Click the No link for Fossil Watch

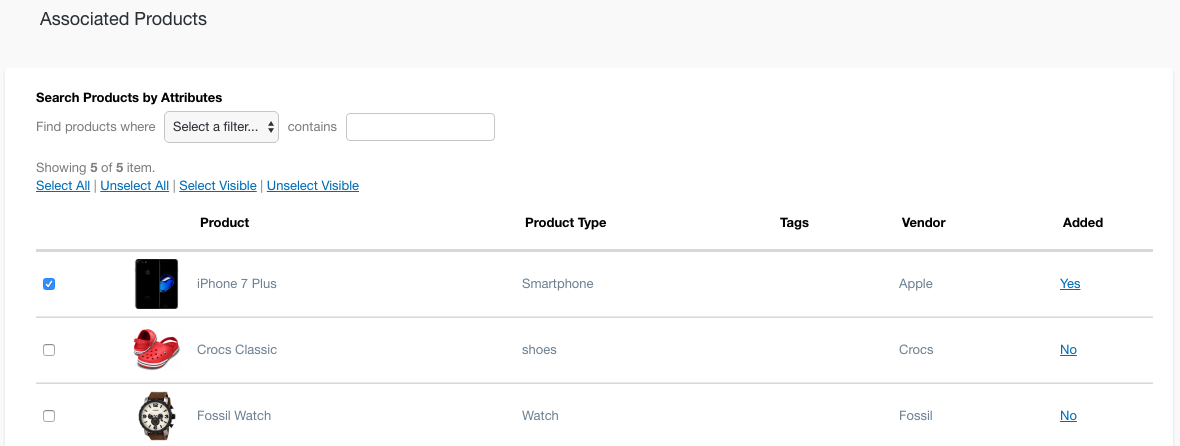tap(1068, 416)
